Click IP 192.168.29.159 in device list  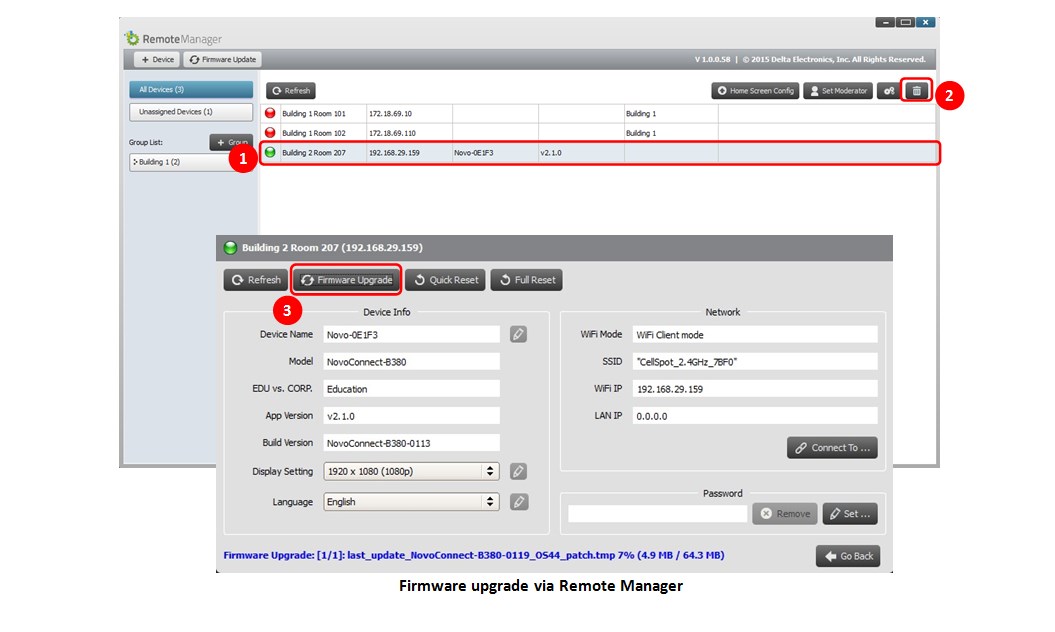click(394, 153)
